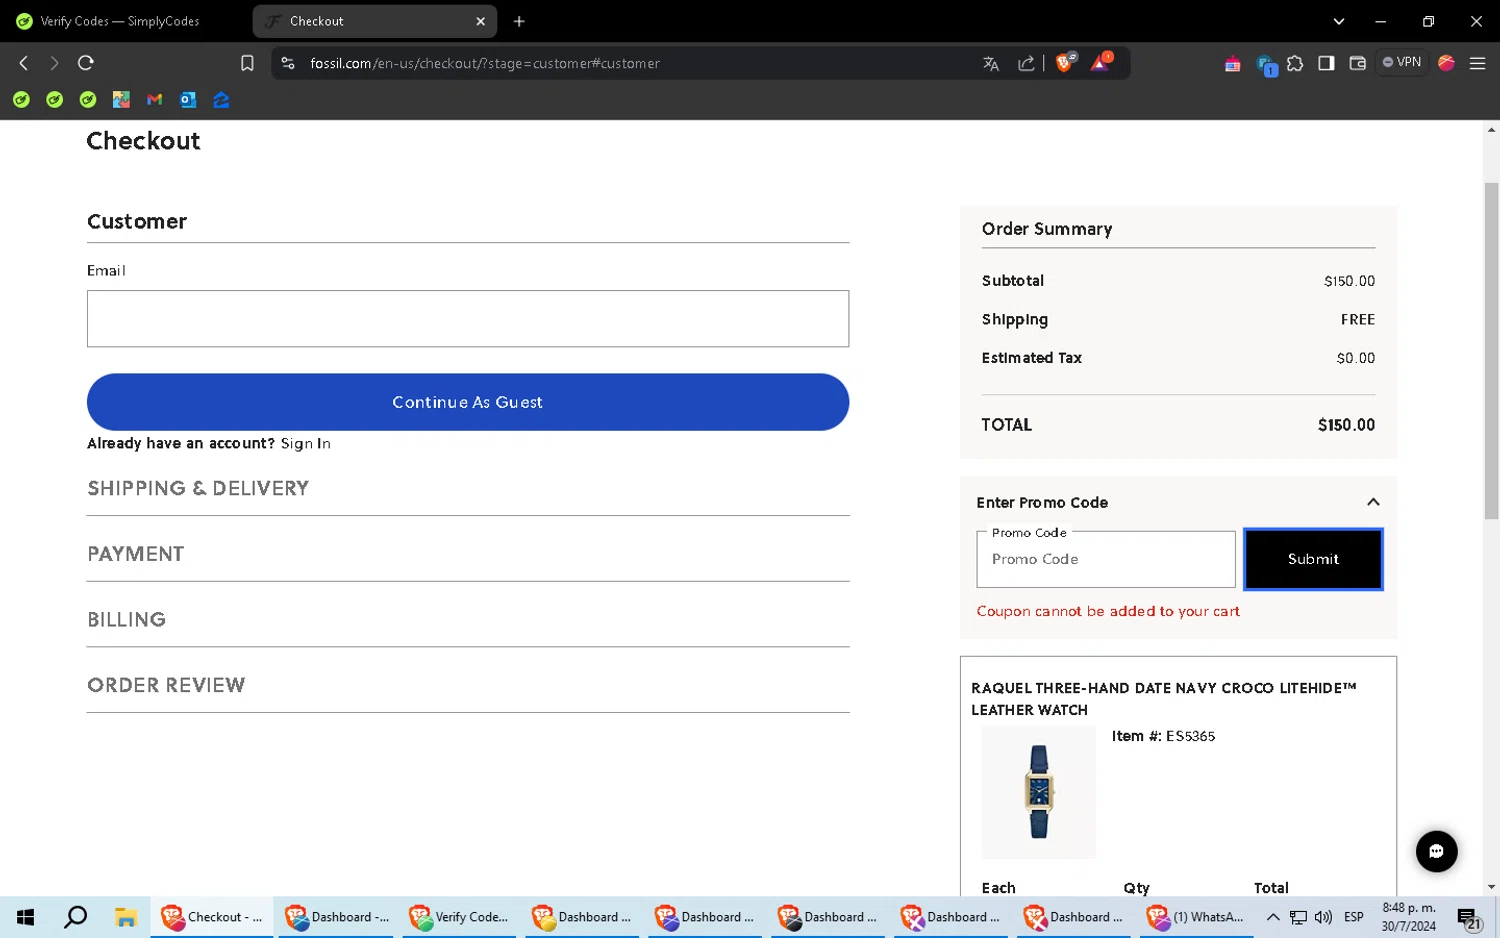The image size is (1500, 938).
Task: Open the extension with blue 1 badge
Action: [1266, 65]
